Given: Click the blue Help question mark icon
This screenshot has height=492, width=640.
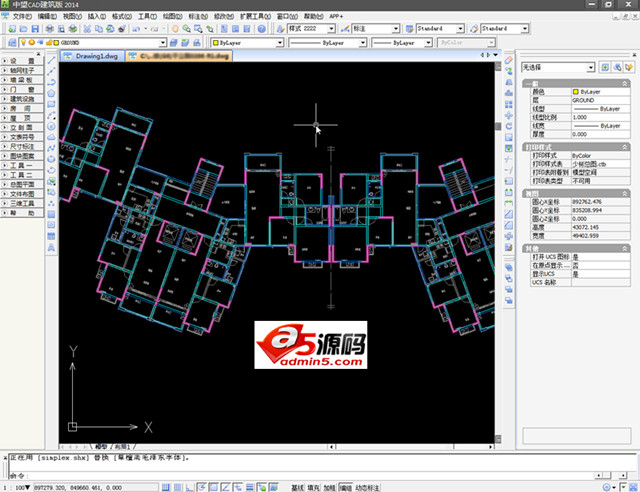Looking at the screenshot, I should pyautogui.click(x=262, y=29).
